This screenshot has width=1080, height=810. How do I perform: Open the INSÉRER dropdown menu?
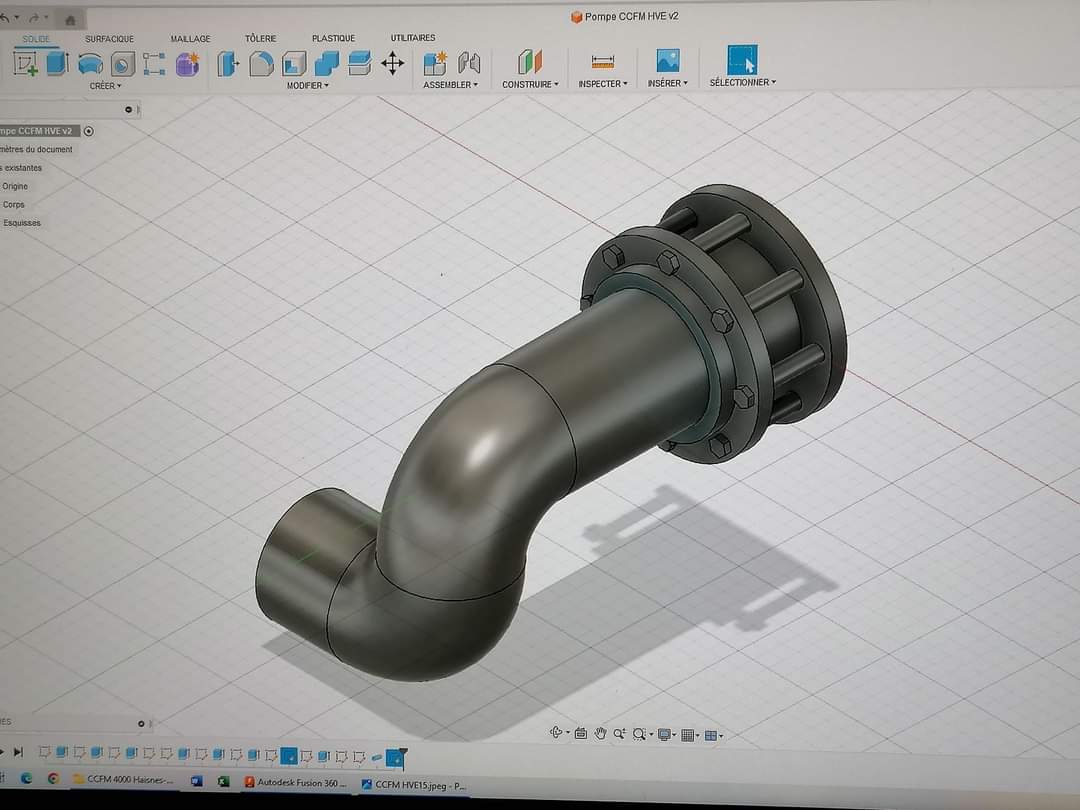(x=667, y=83)
